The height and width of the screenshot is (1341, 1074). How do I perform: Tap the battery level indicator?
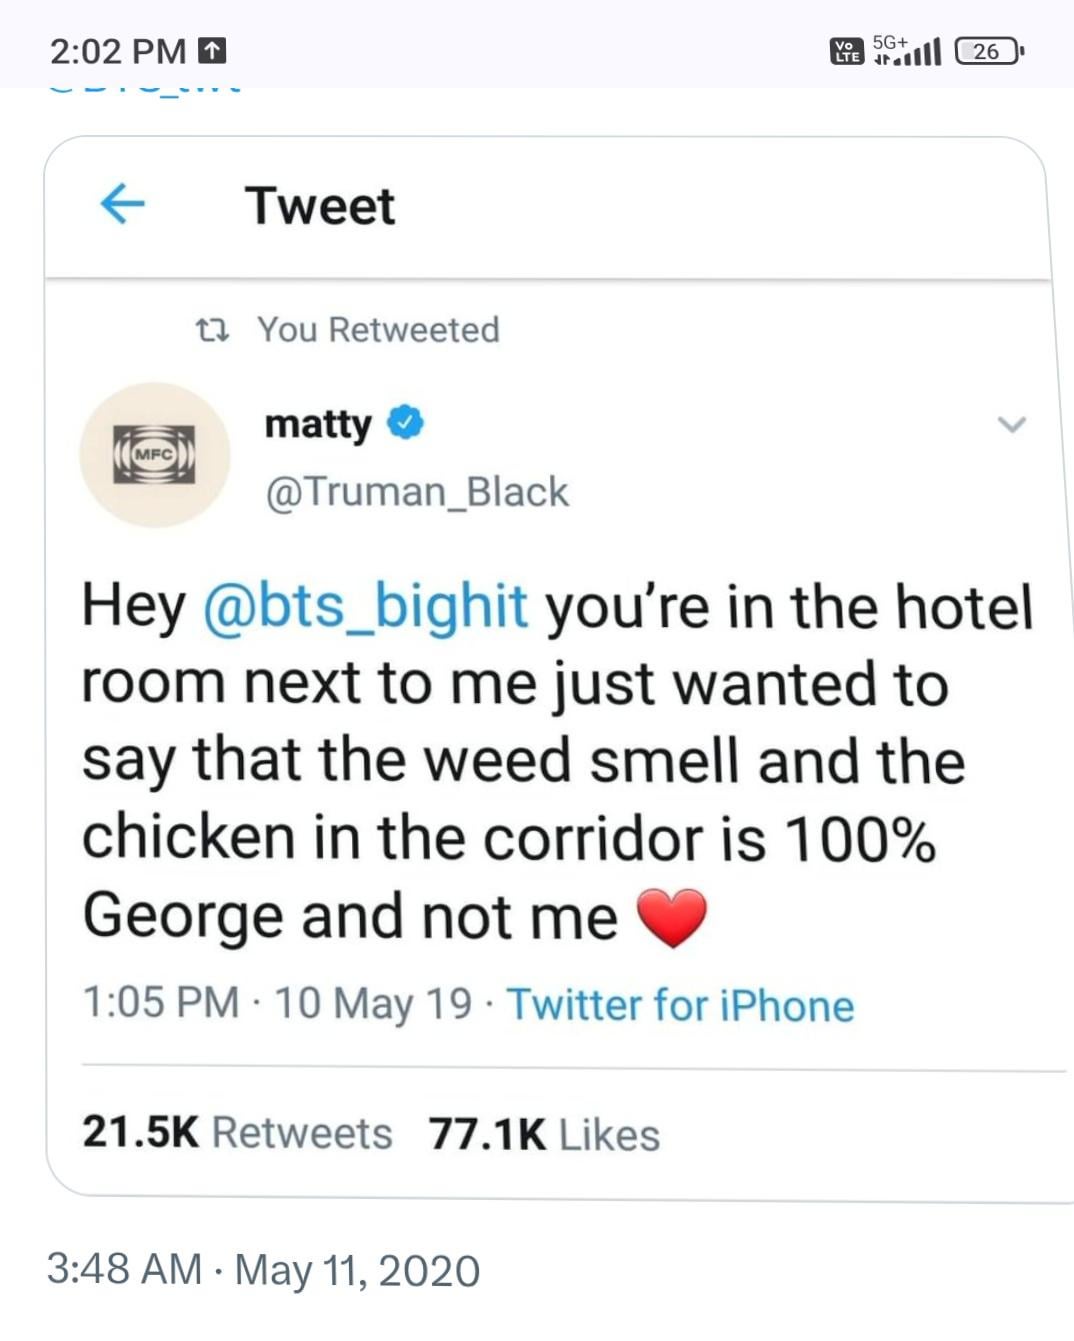pos(989,51)
